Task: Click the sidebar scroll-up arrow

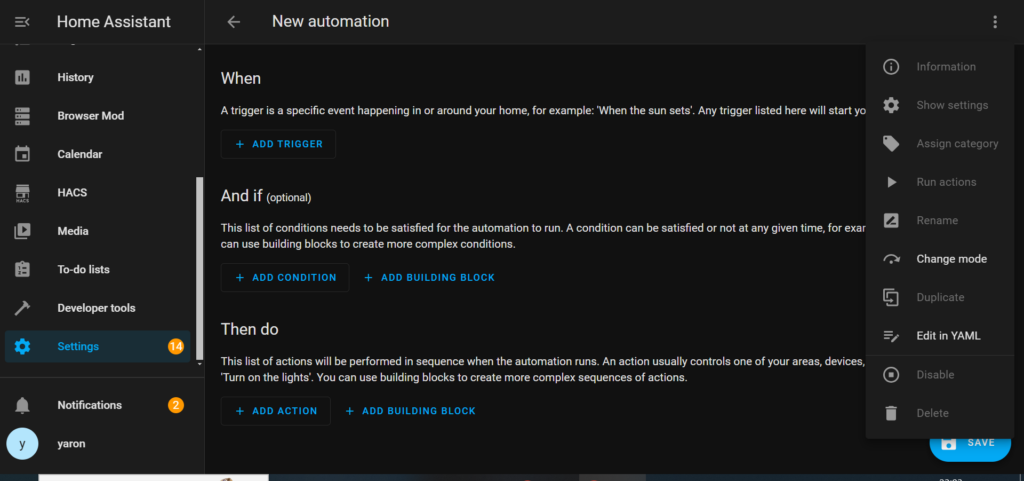Action: point(200,49)
